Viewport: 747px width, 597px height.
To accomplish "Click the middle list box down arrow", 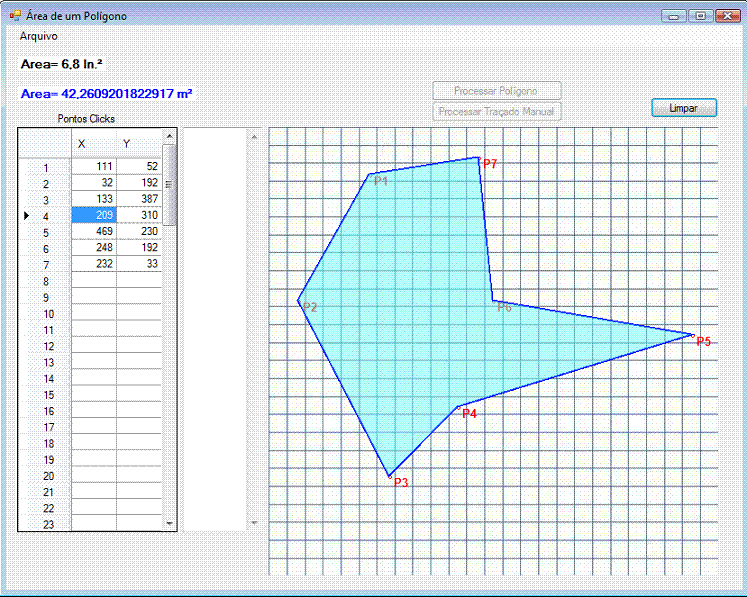I will coord(254,523).
